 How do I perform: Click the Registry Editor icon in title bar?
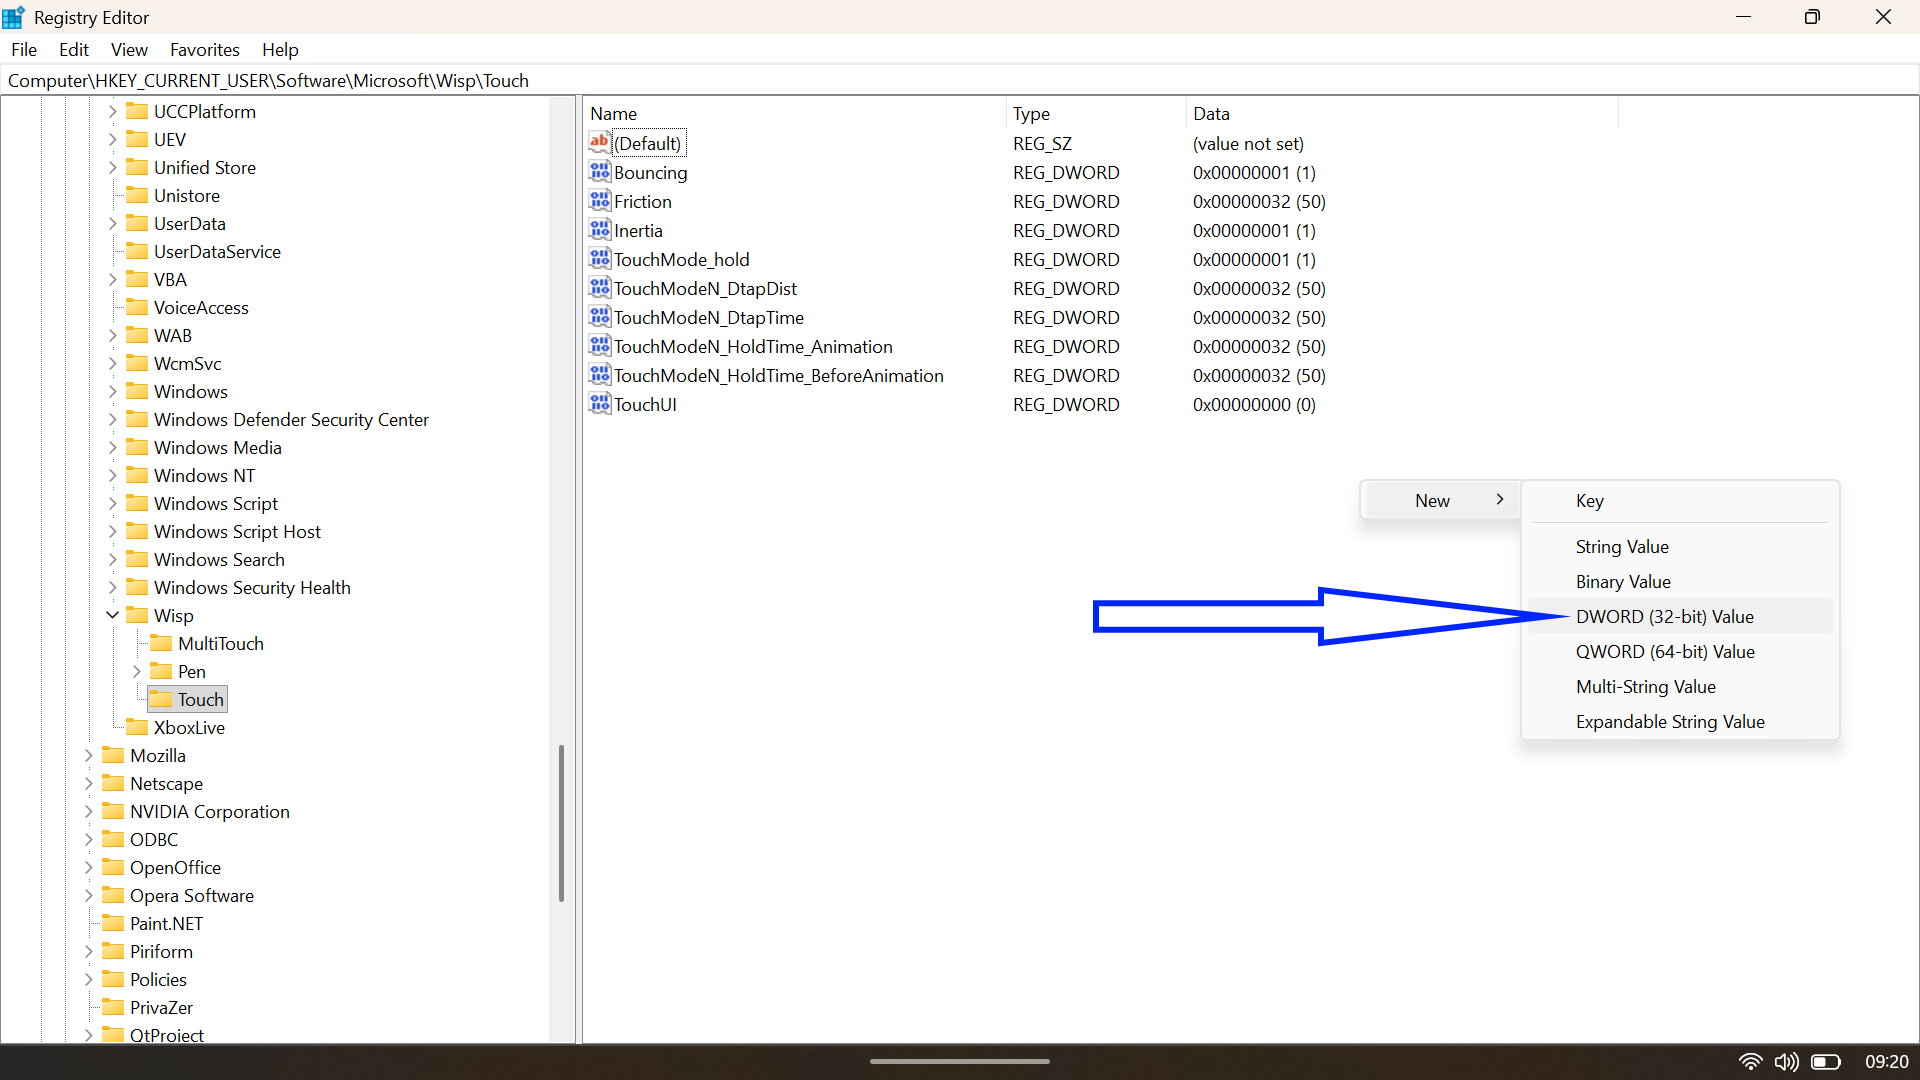13,17
